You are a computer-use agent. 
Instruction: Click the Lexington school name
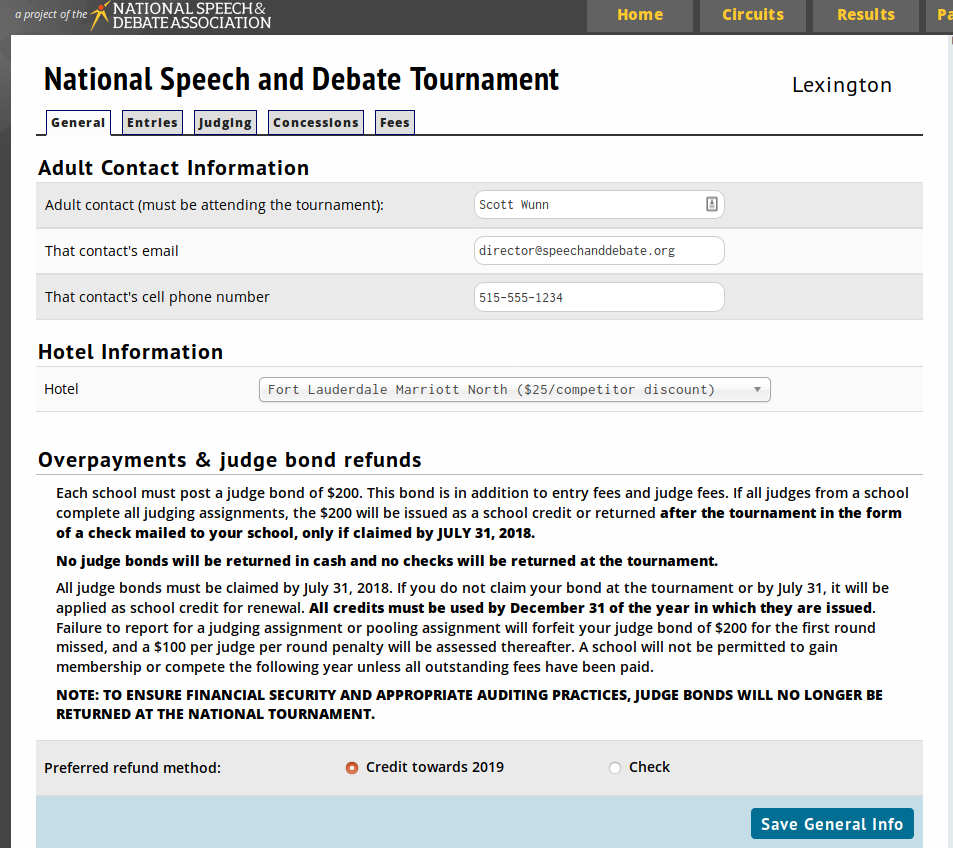[x=841, y=85]
